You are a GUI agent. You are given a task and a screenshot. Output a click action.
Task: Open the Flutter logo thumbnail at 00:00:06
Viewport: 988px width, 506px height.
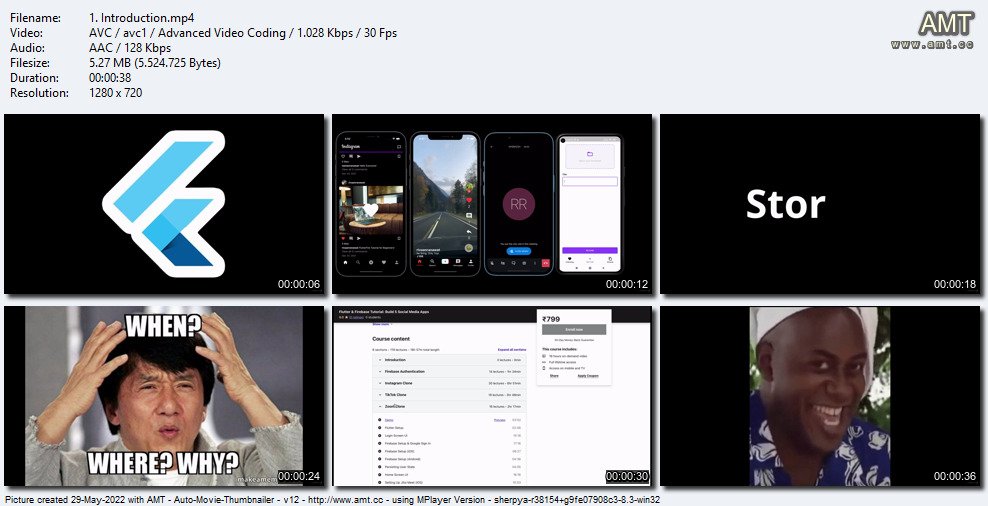pos(164,204)
